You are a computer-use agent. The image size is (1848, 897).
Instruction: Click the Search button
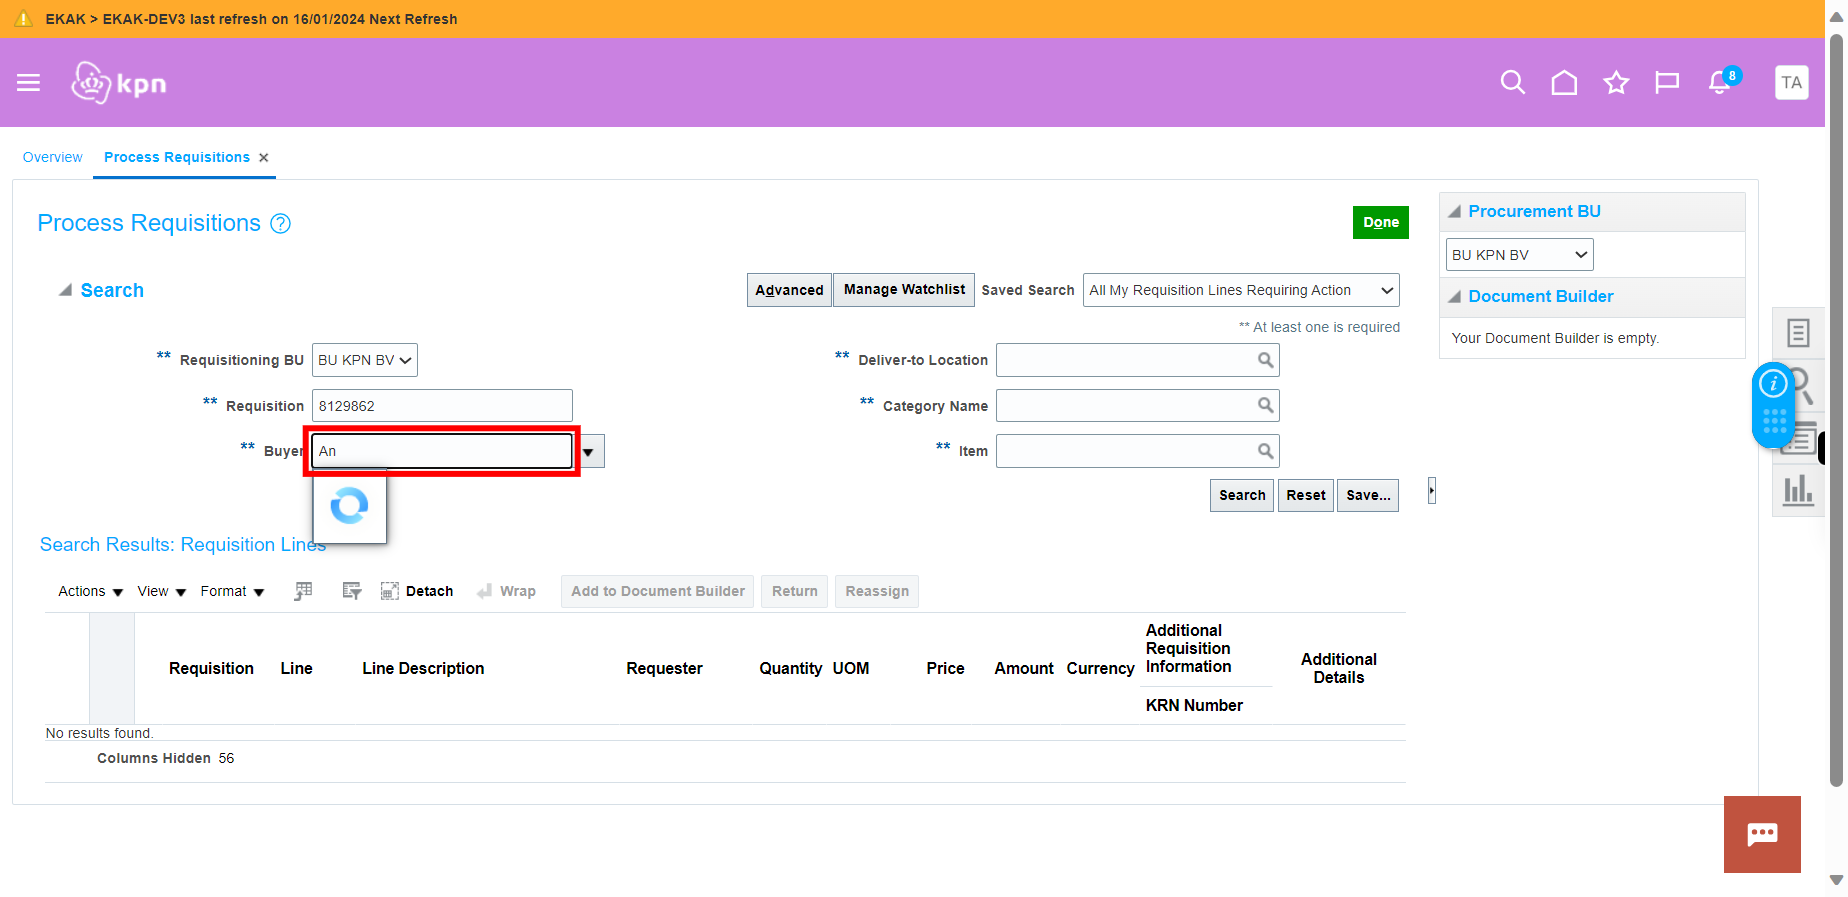pyautogui.click(x=1242, y=495)
